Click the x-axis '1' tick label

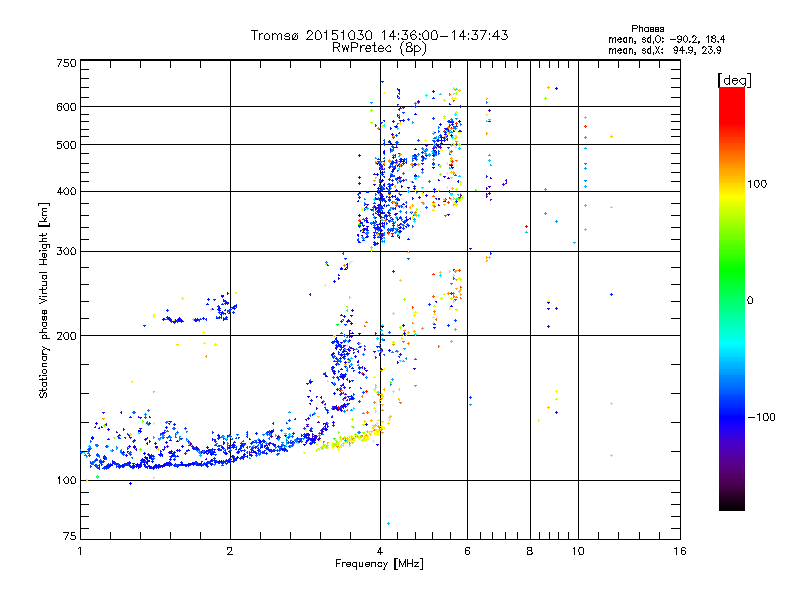(x=80, y=551)
